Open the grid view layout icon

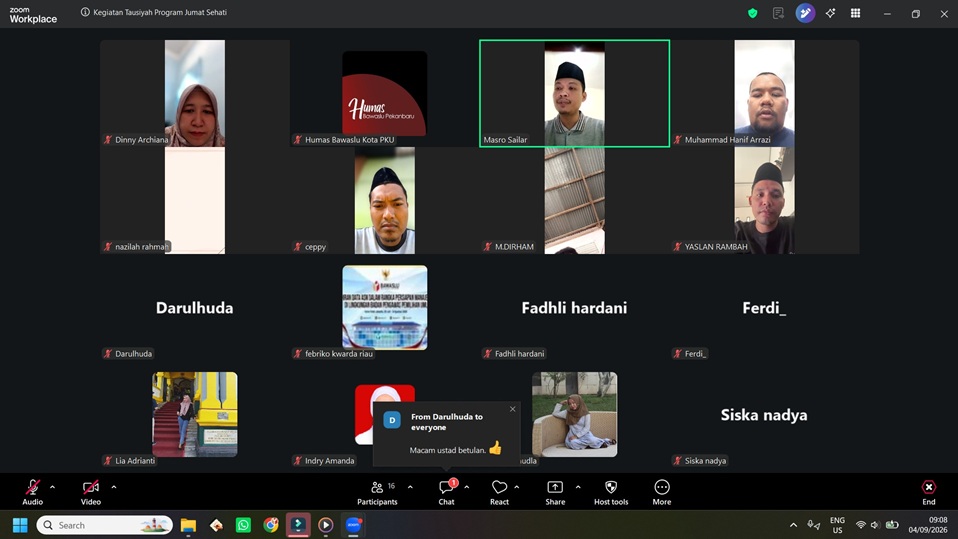[855, 13]
